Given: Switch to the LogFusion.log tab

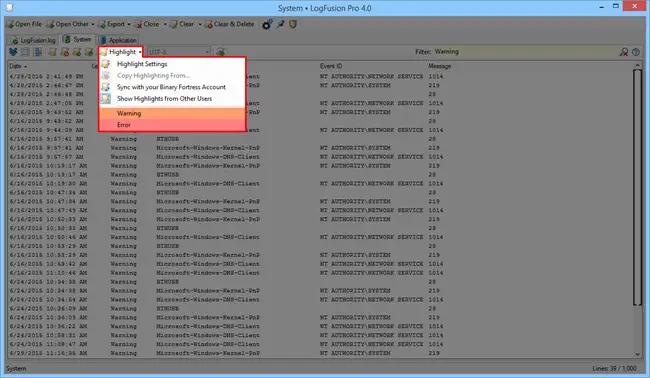Looking at the screenshot, I should [34, 40].
